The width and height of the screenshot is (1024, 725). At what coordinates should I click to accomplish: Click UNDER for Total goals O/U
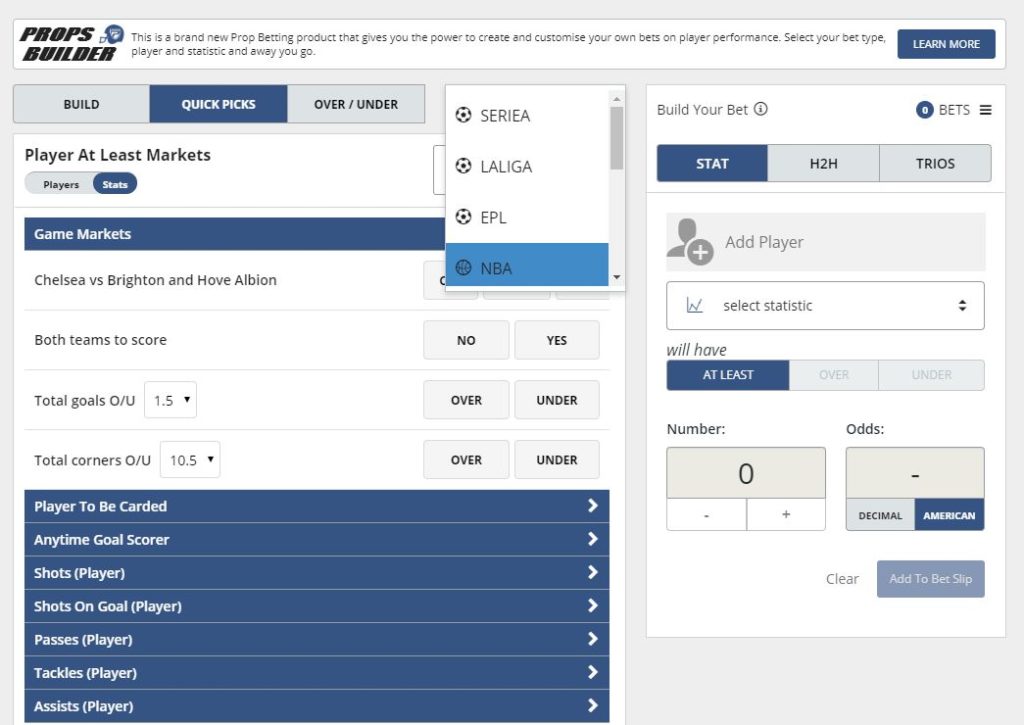[x=556, y=400]
